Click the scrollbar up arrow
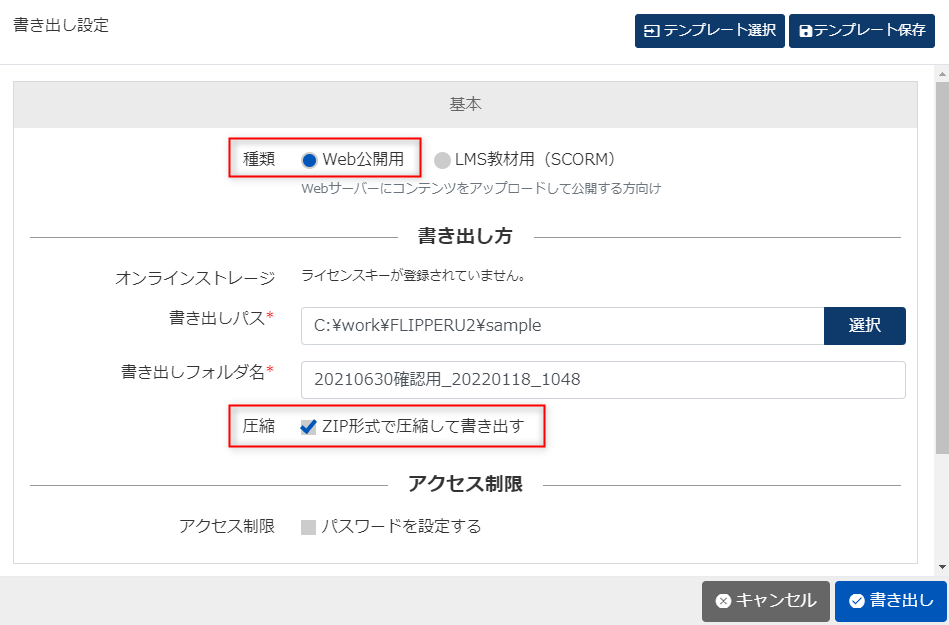This screenshot has height=625, width=949. pos(941,73)
